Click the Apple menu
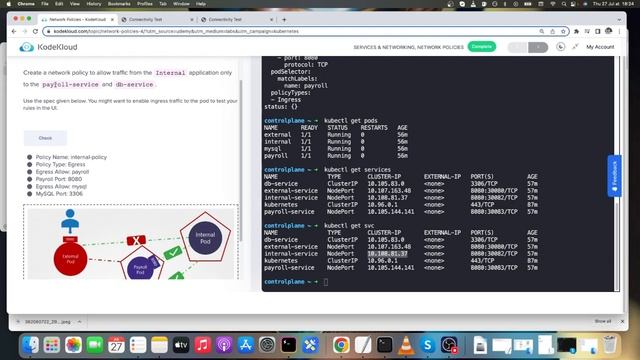 pyautogui.click(x=9, y=4)
